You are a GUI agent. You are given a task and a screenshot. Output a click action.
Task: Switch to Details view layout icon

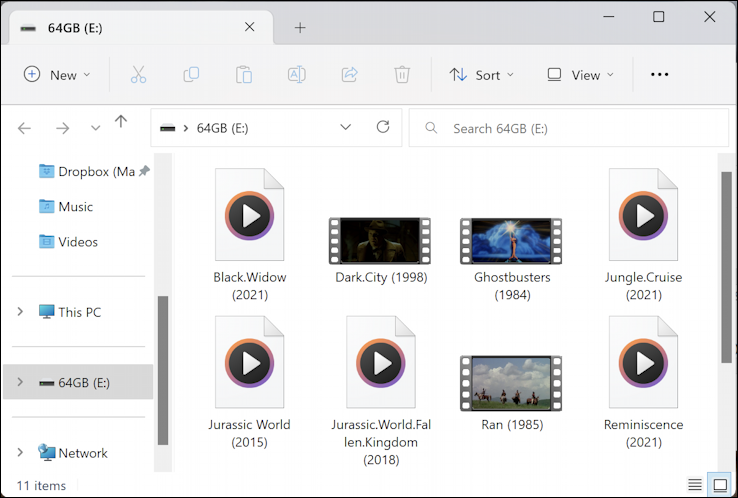tap(695, 484)
